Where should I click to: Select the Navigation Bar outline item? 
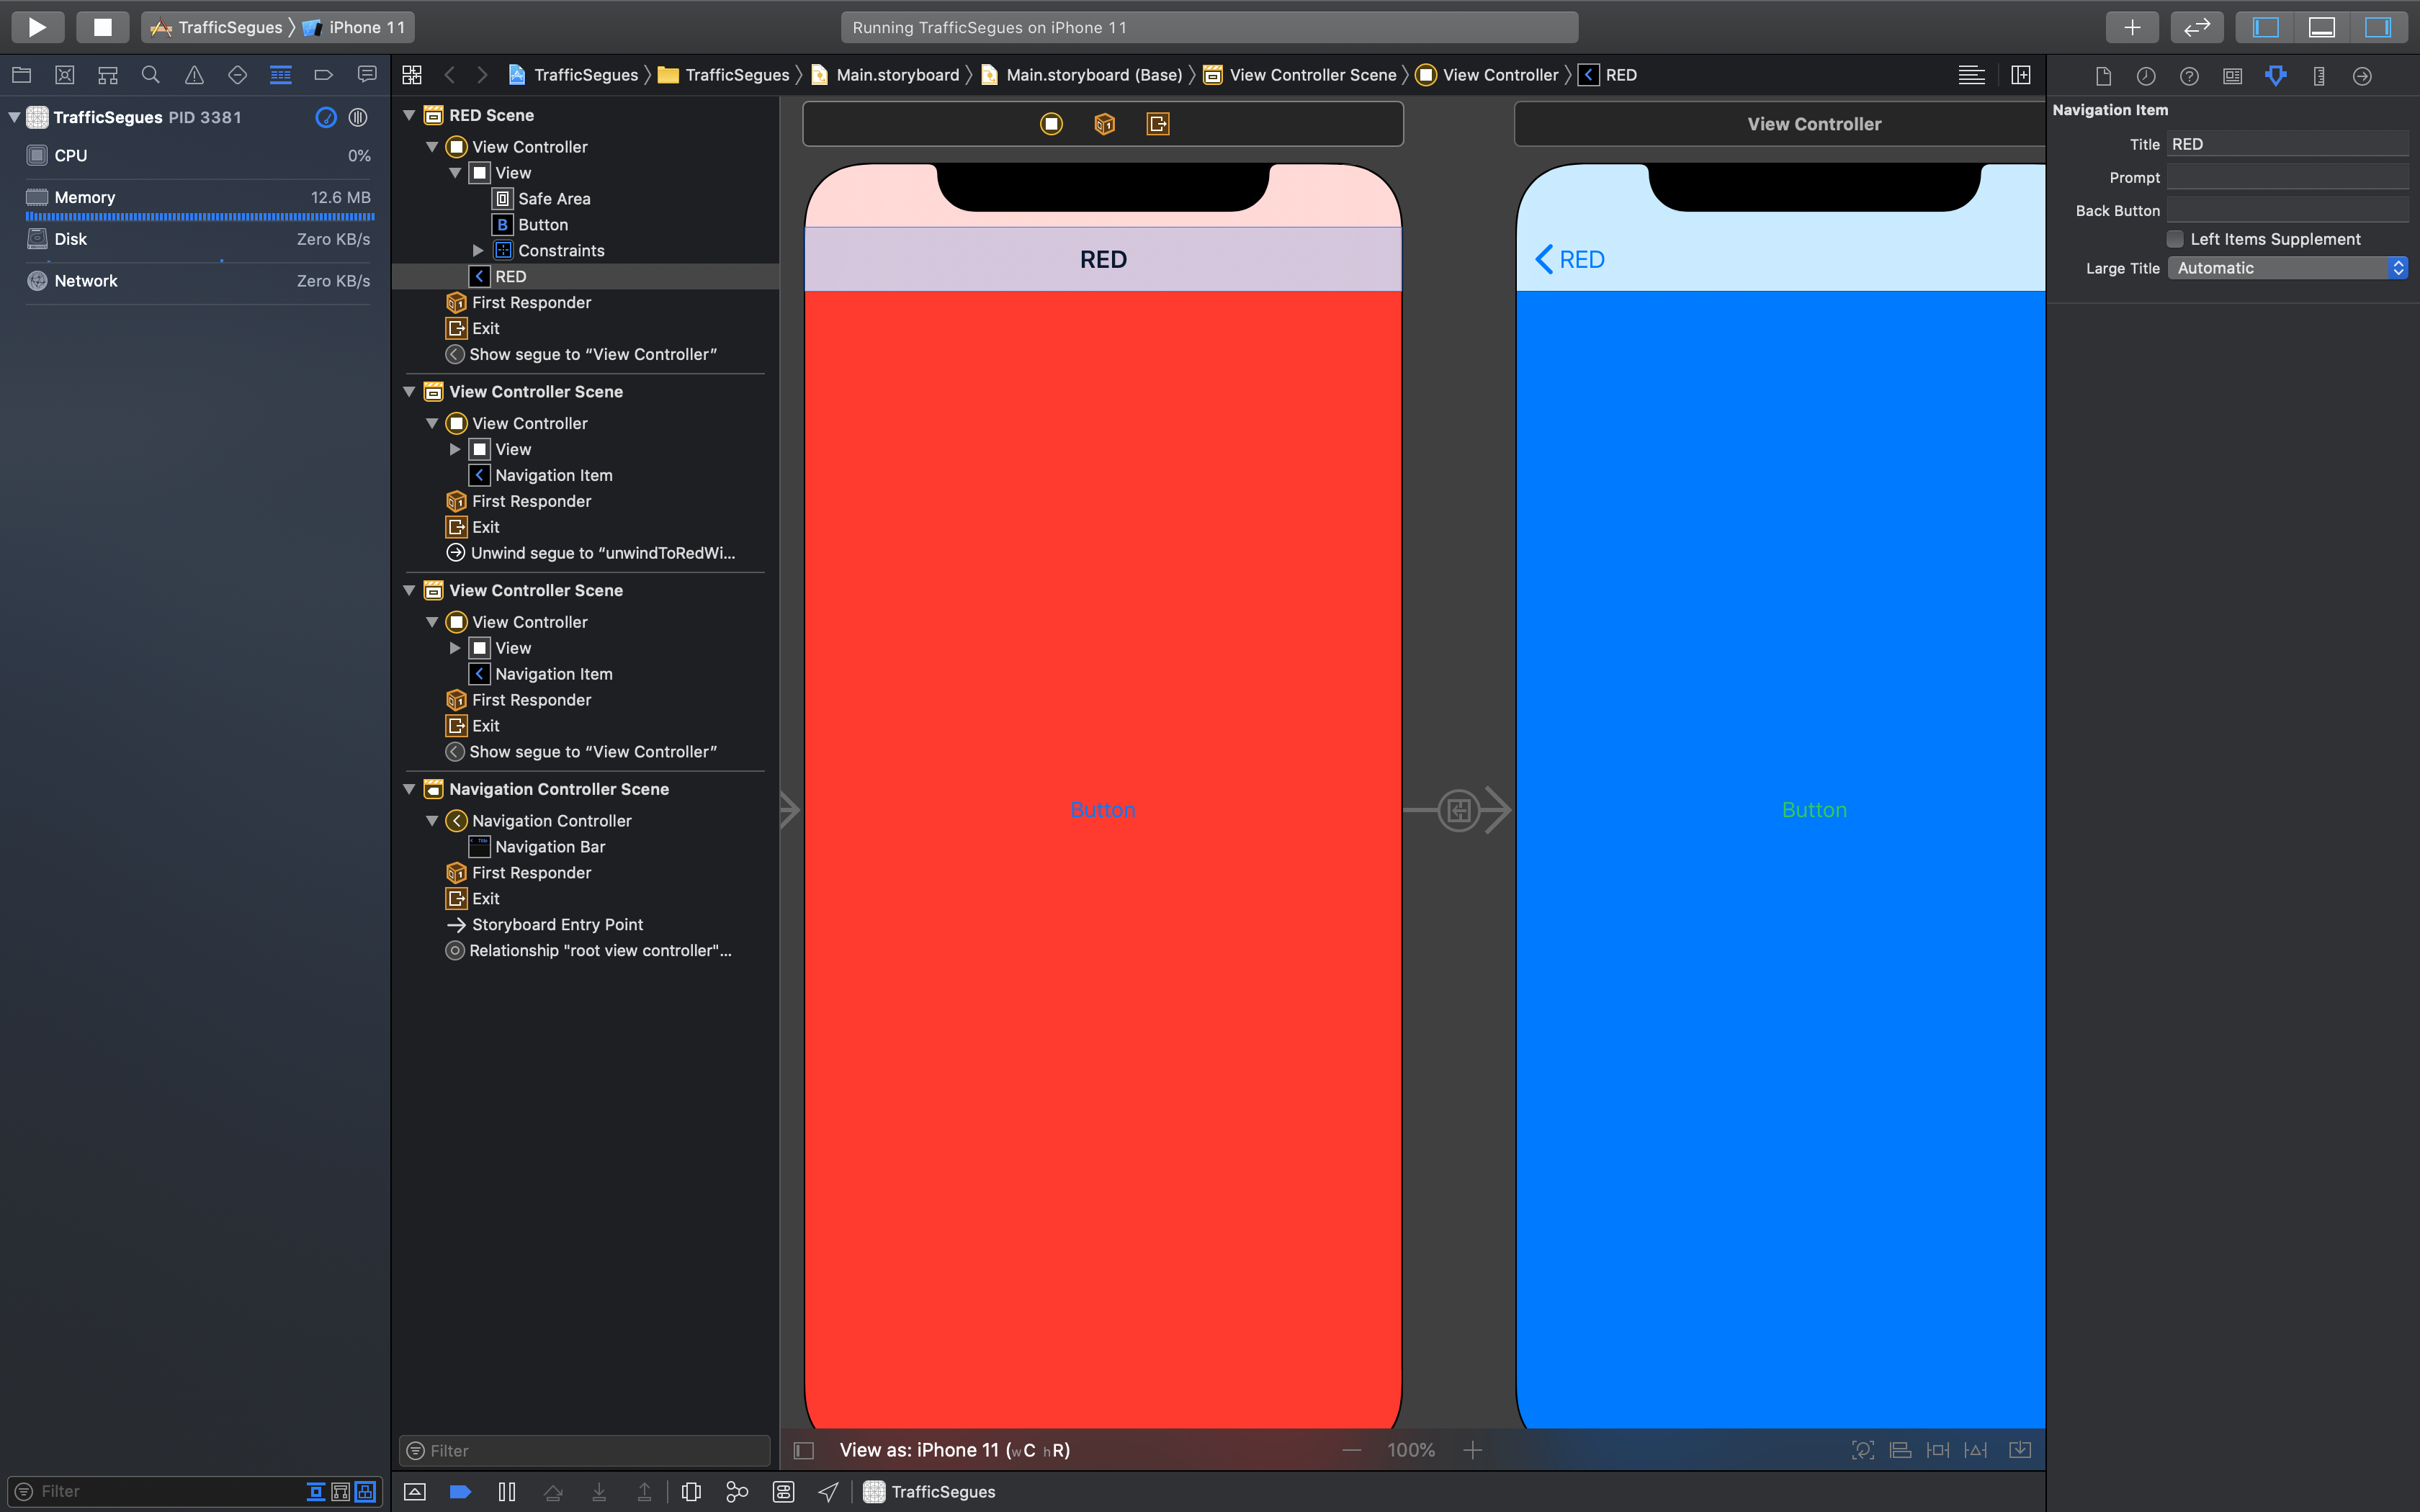coord(549,847)
